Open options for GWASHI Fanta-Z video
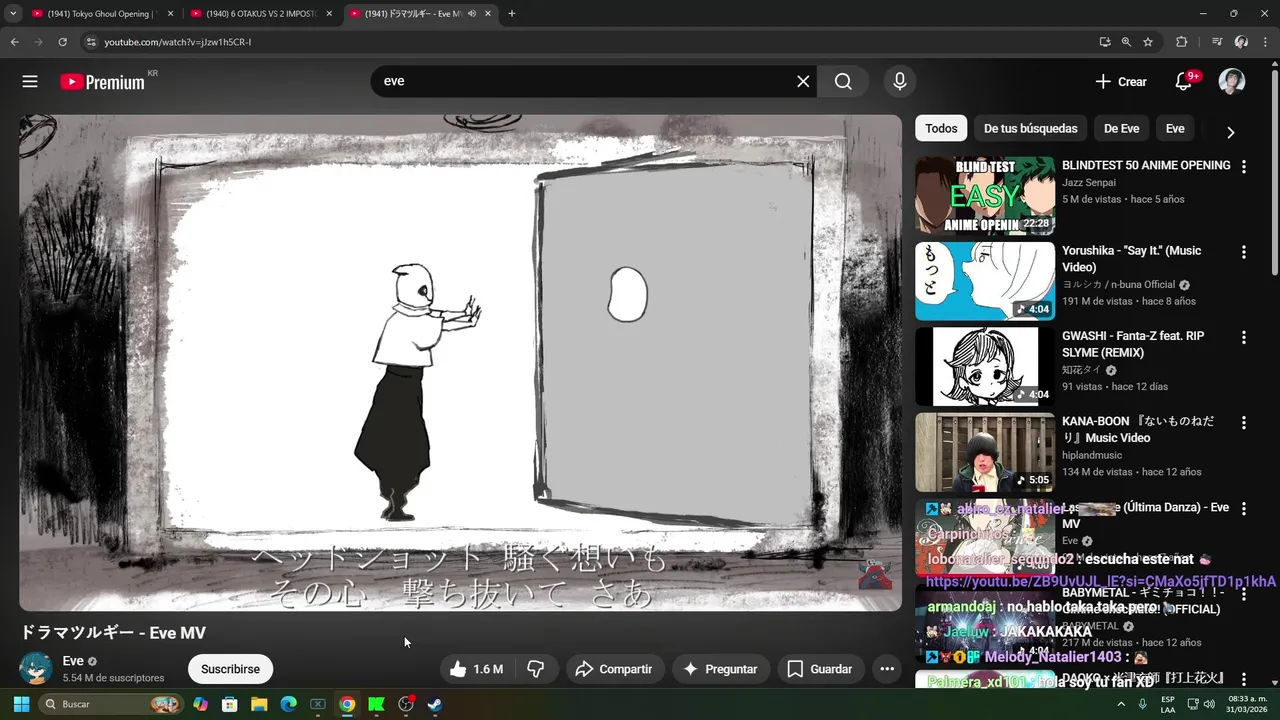The height and width of the screenshot is (720, 1280). (1244, 338)
